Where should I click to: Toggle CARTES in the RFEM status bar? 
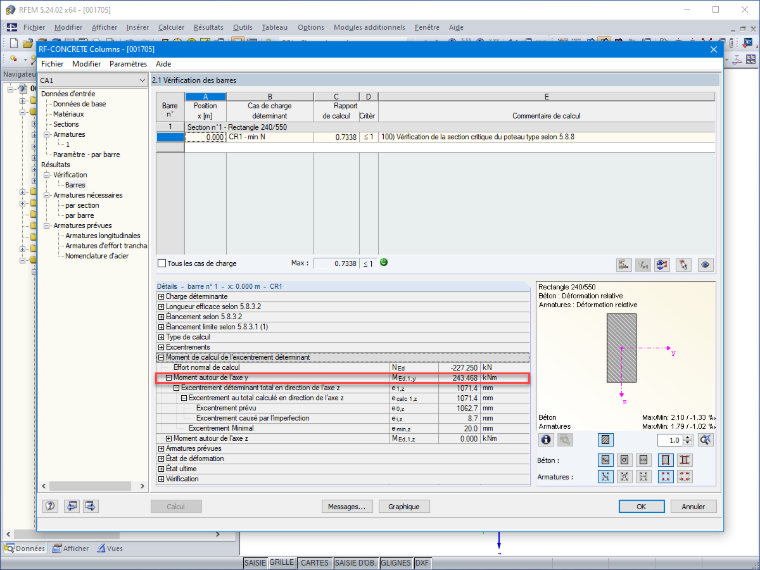click(x=315, y=563)
